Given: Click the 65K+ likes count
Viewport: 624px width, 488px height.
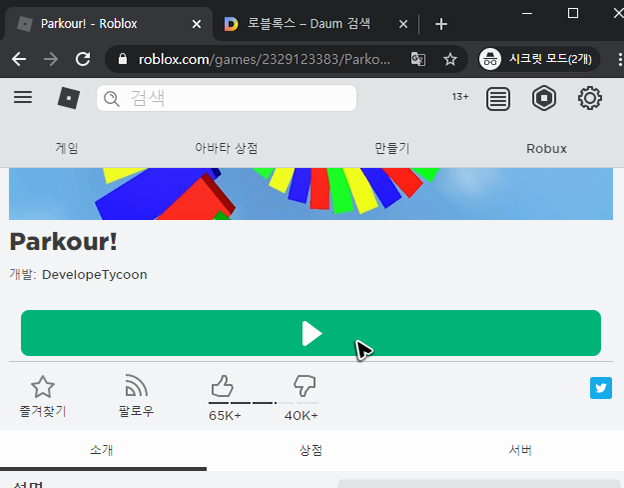Looking at the screenshot, I should click(225, 416).
